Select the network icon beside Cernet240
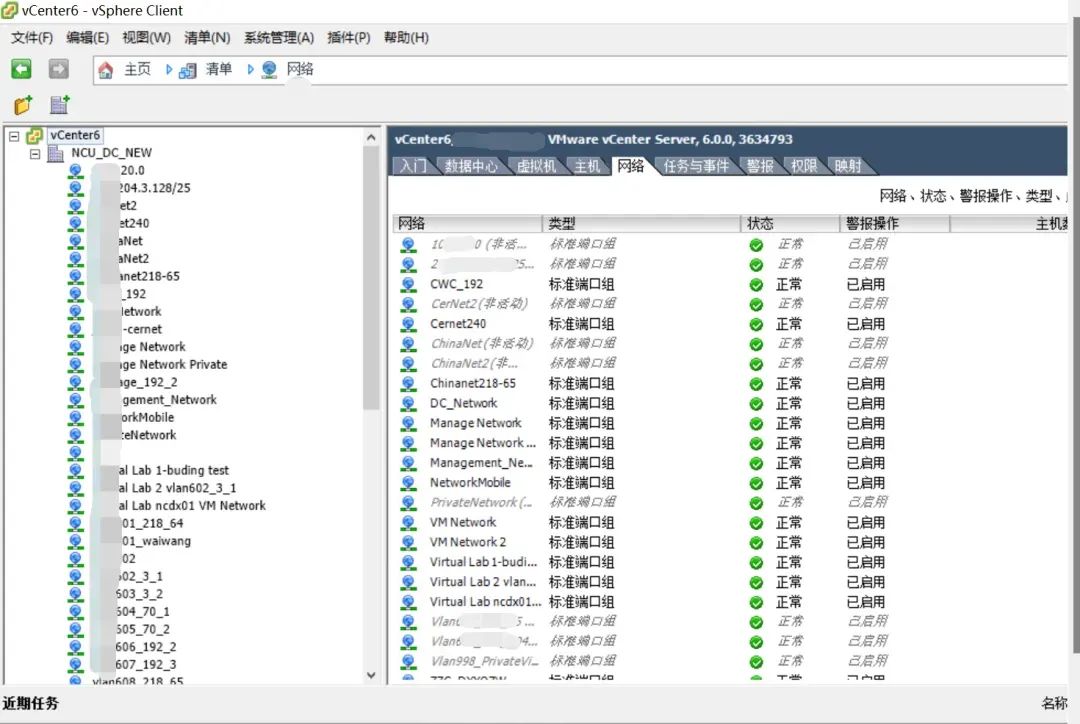The width and height of the screenshot is (1080, 724). 409,323
